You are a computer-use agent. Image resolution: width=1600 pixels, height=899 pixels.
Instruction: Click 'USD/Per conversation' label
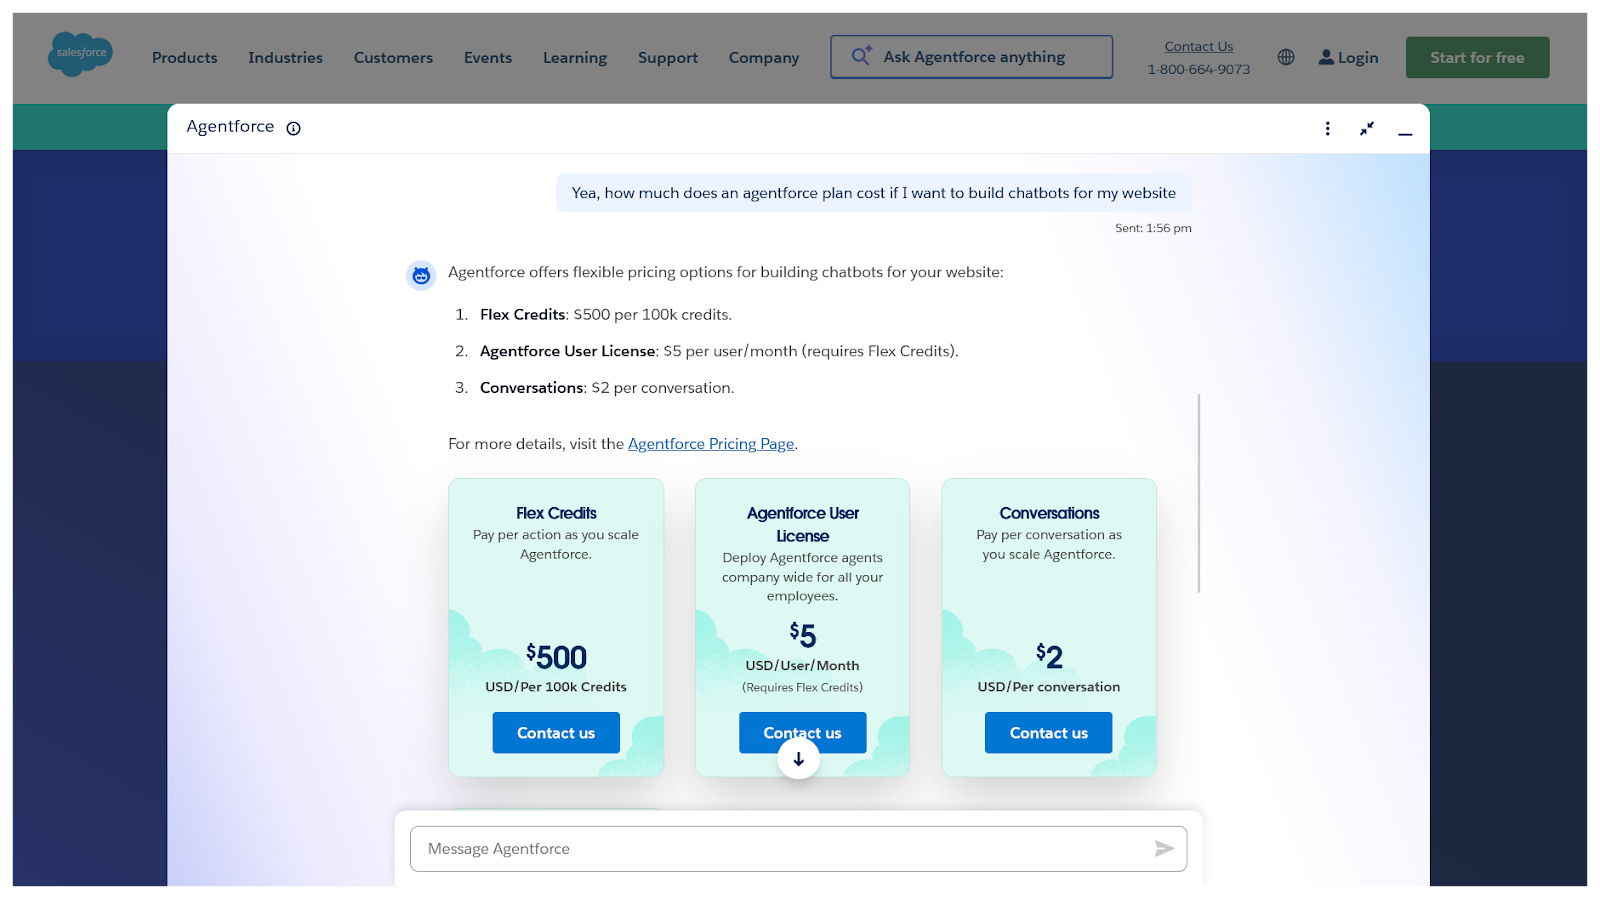point(1049,687)
